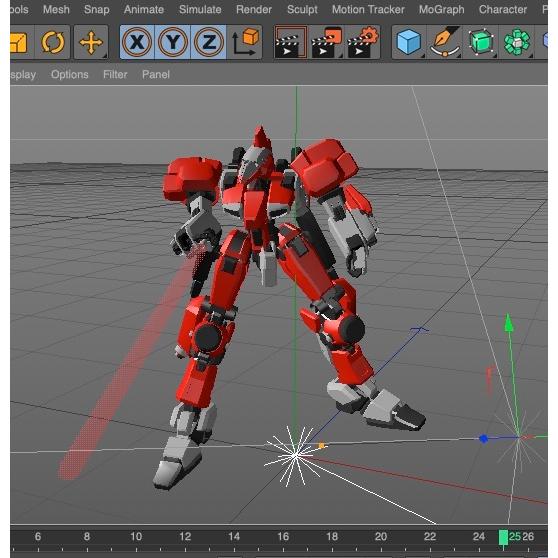Open viewport Options menu
Screen dimensions: 558x558
(x=70, y=74)
